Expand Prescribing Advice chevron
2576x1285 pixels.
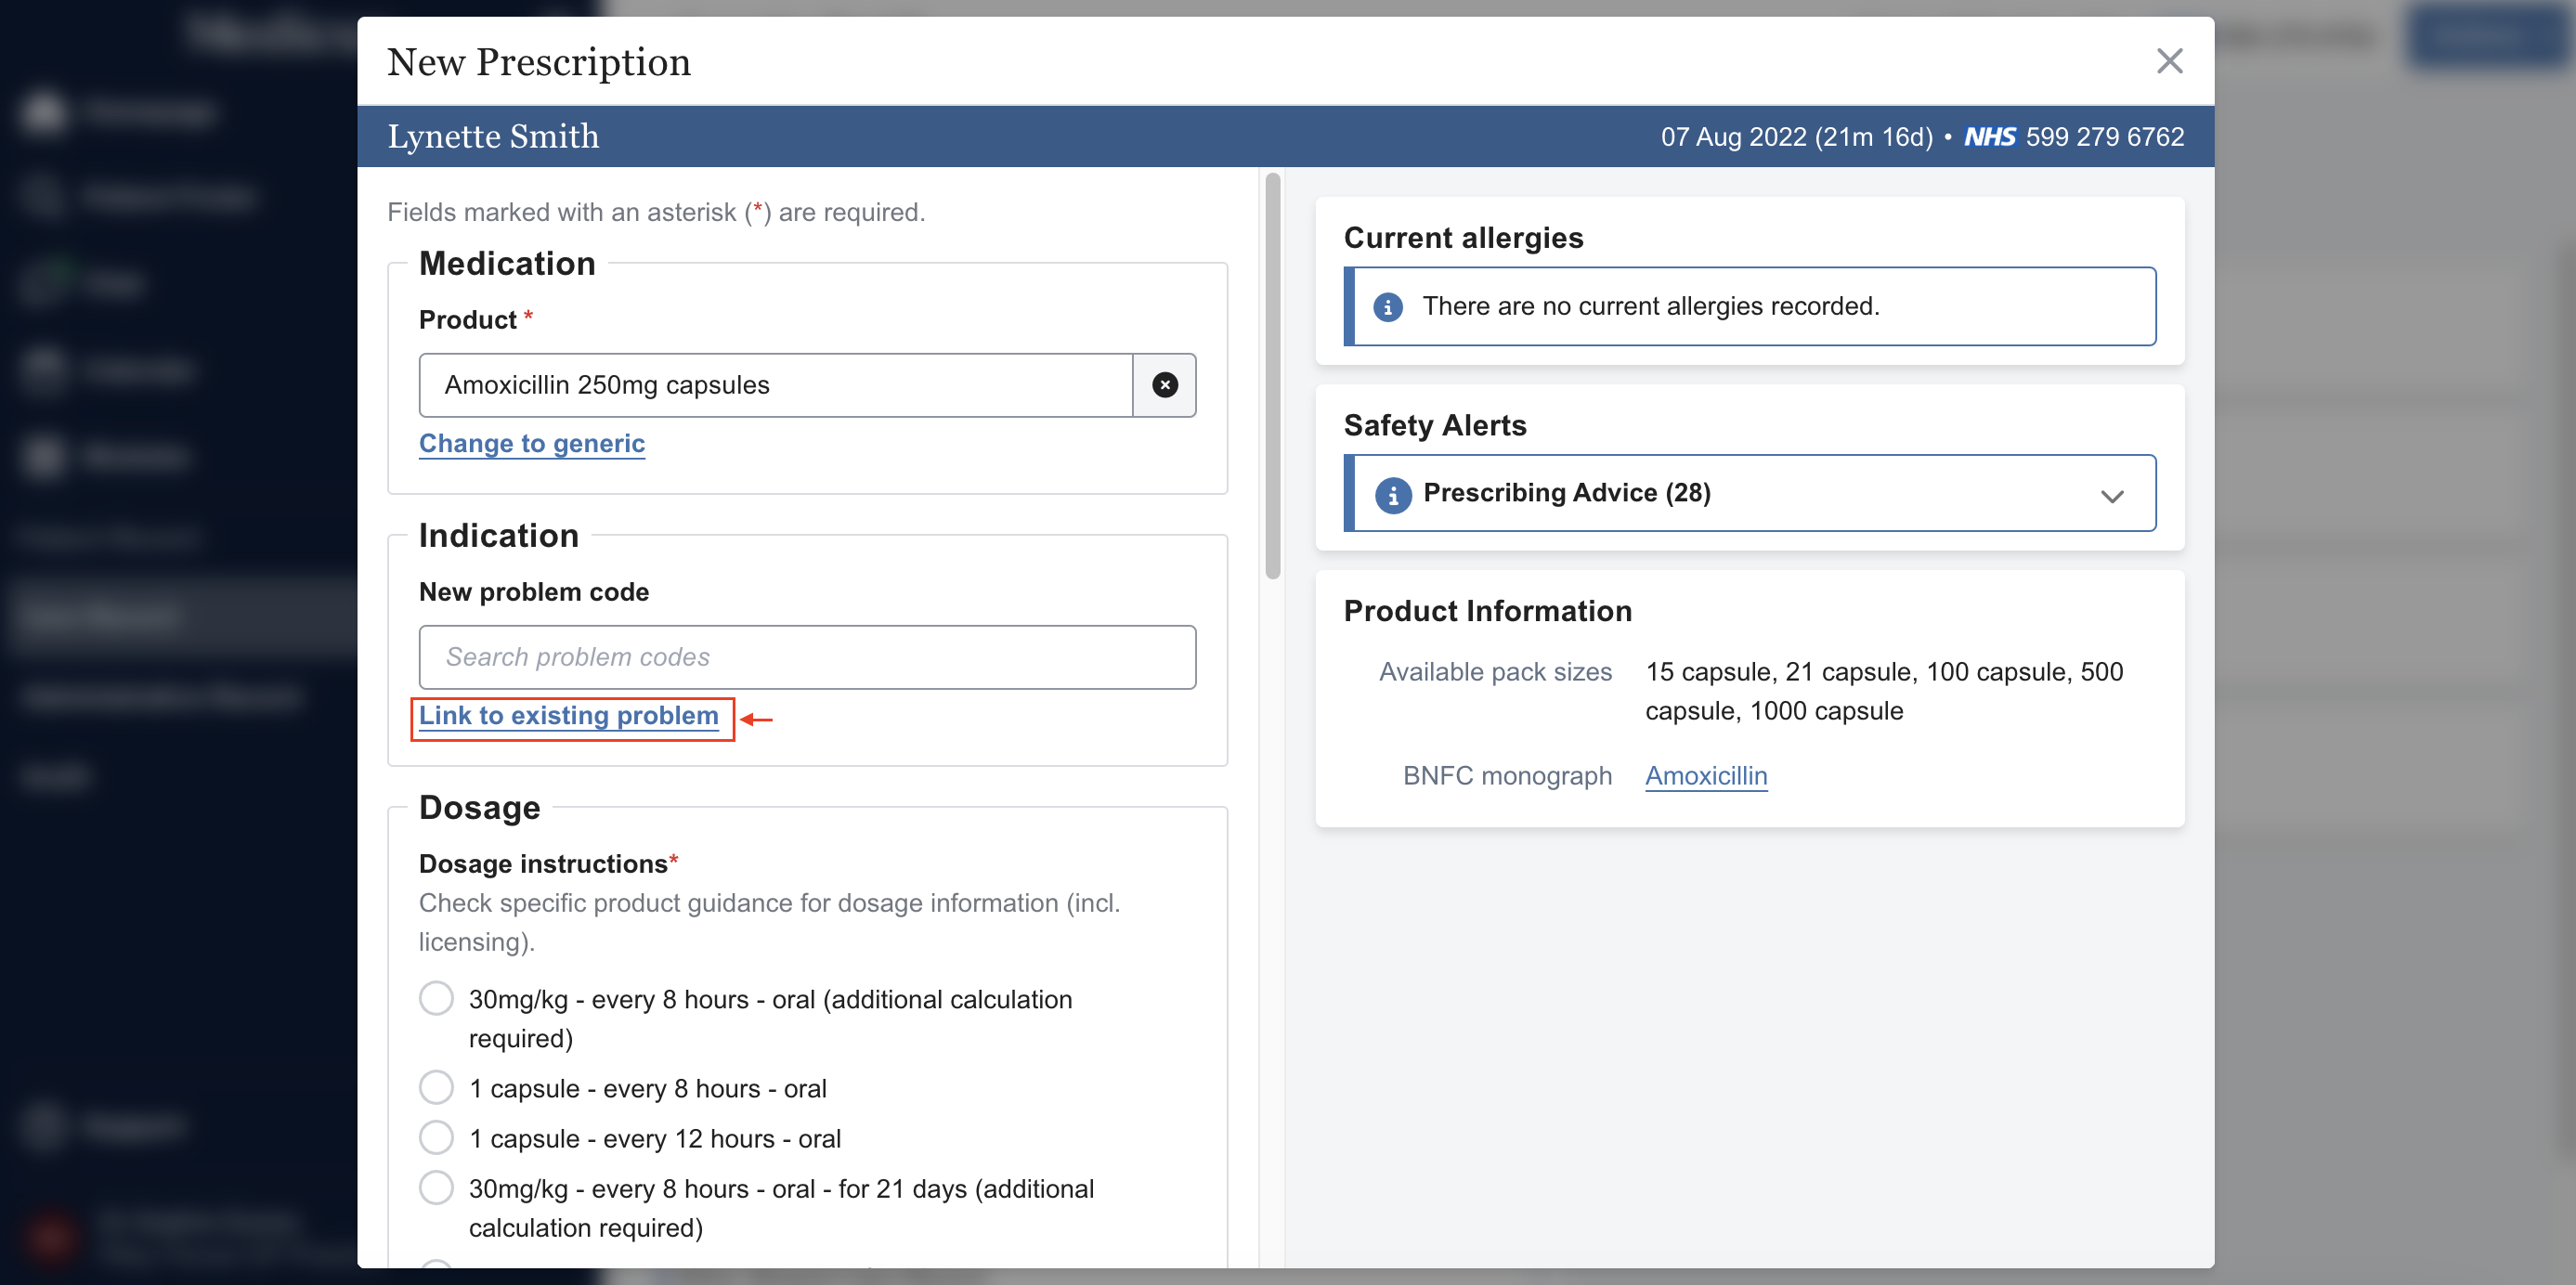2111,496
